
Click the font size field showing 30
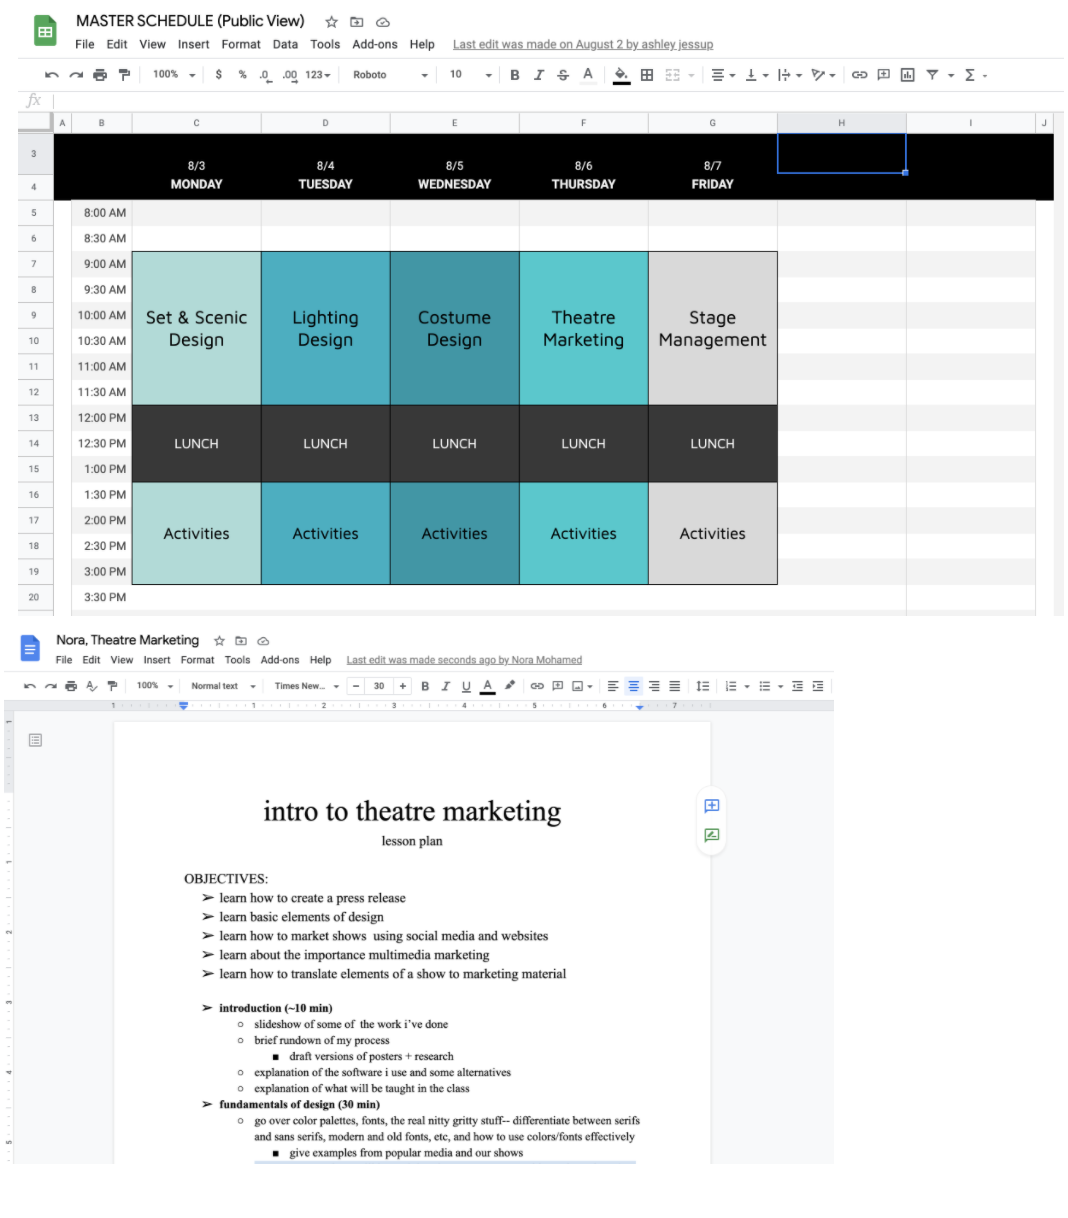(x=379, y=686)
